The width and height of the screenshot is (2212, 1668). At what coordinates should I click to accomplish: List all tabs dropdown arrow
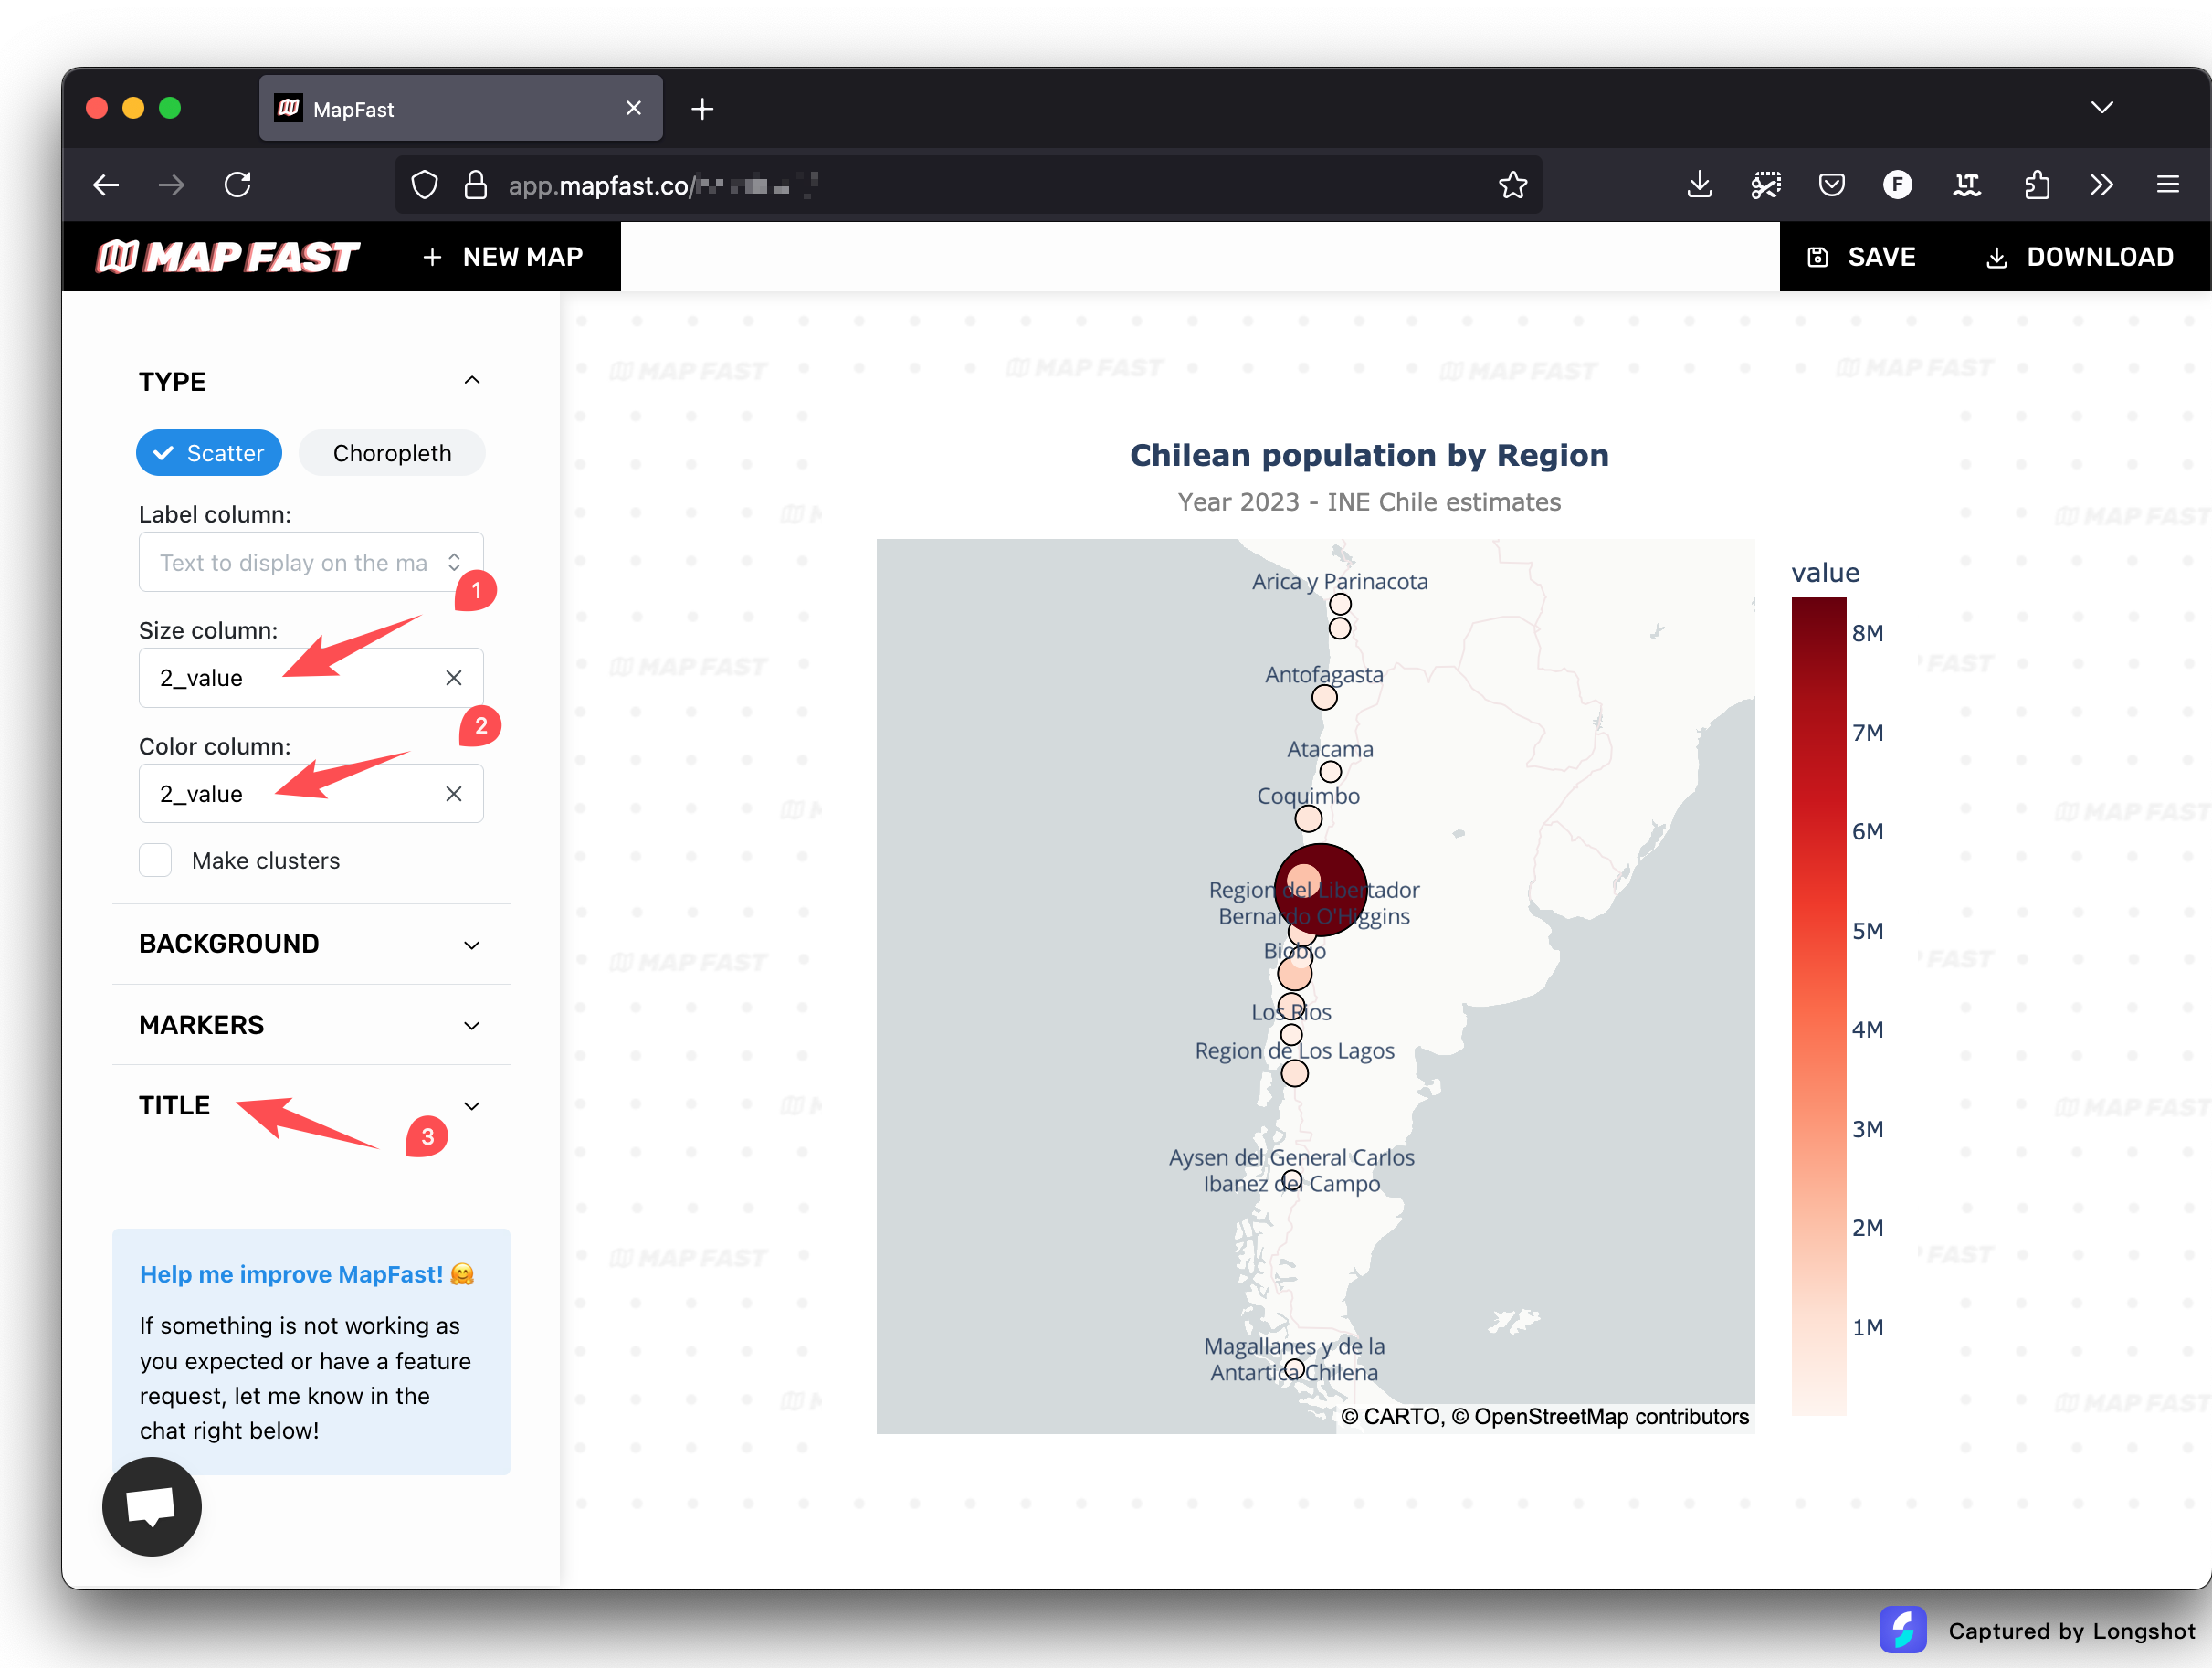tap(2102, 107)
